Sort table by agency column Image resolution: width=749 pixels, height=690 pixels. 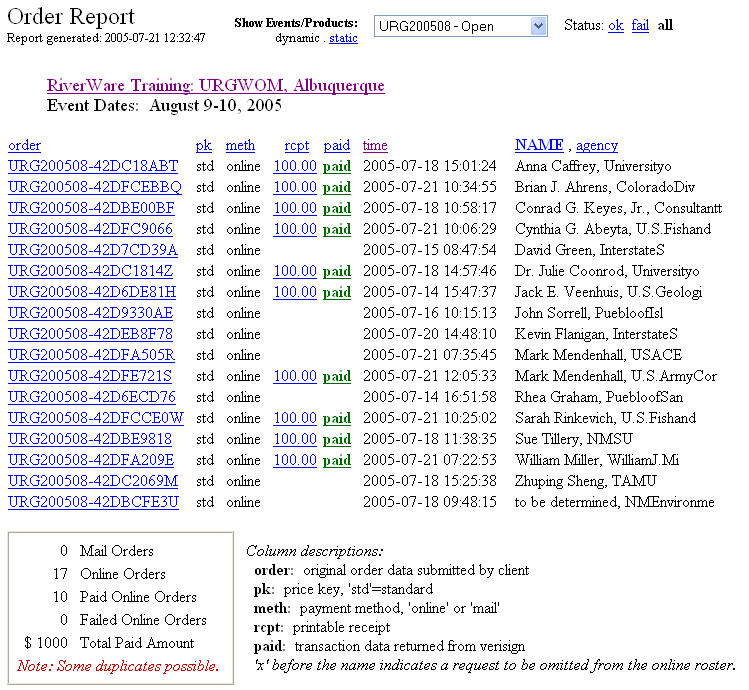point(597,145)
